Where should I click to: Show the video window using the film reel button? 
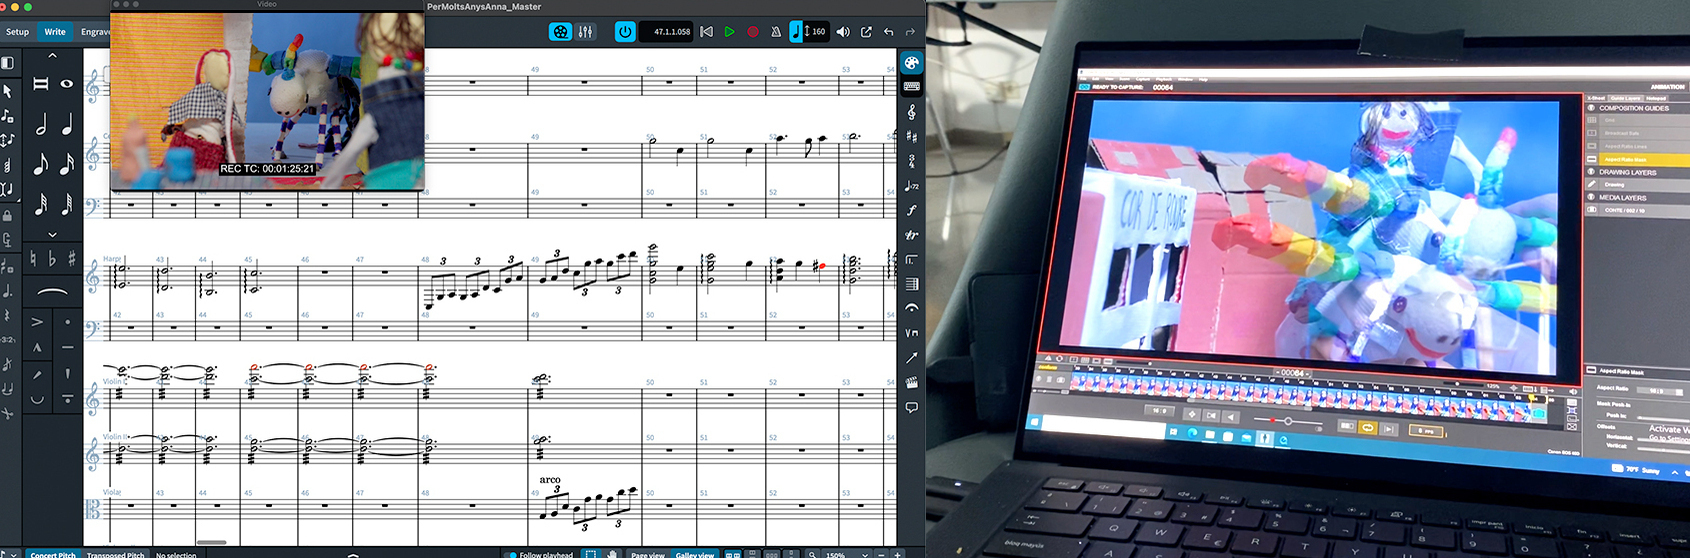[560, 32]
